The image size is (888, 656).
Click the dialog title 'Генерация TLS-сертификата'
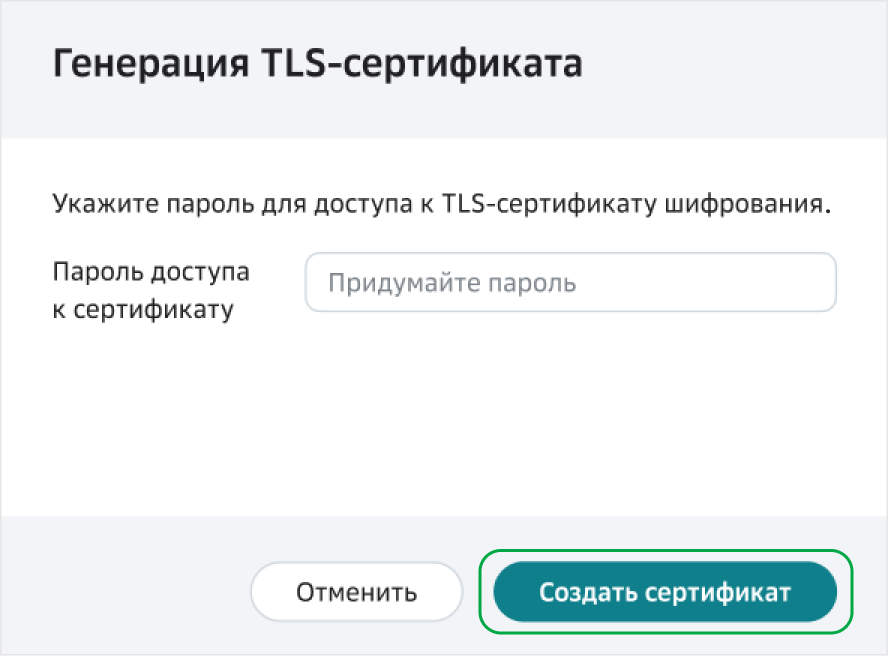click(317, 65)
